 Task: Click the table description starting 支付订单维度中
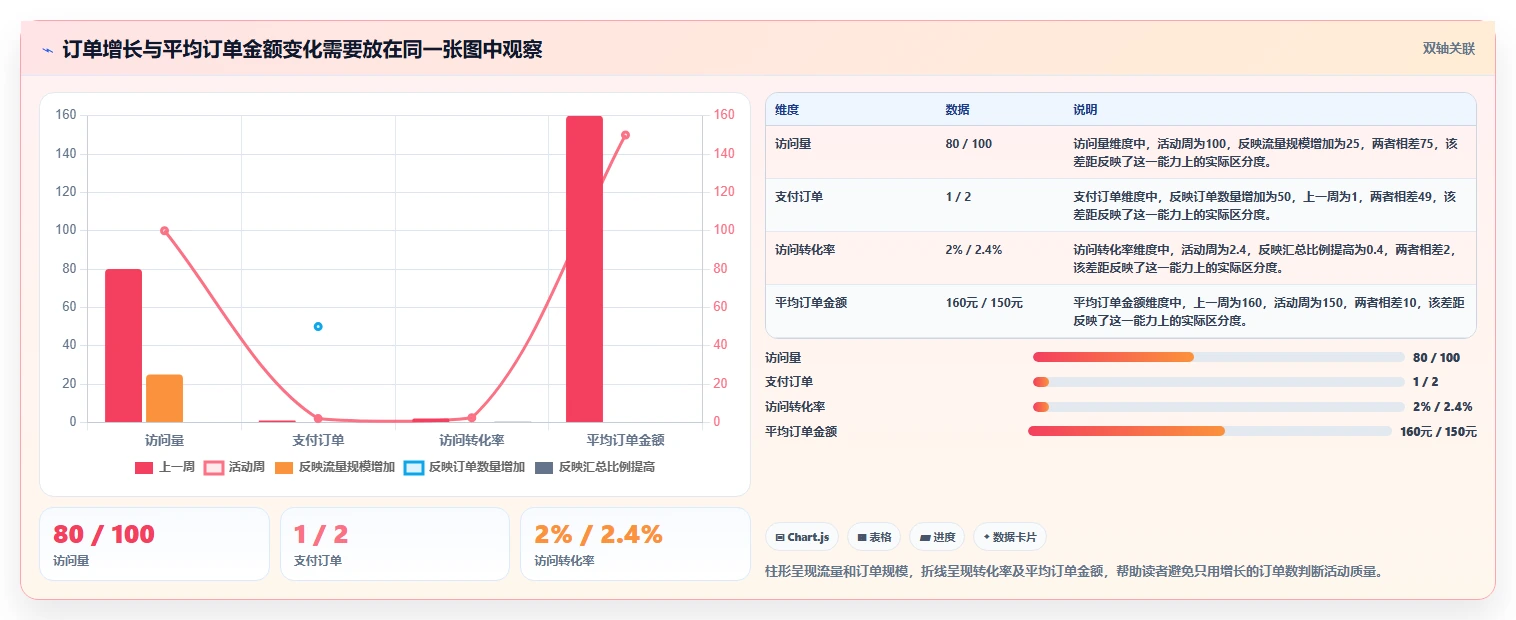click(x=1264, y=205)
